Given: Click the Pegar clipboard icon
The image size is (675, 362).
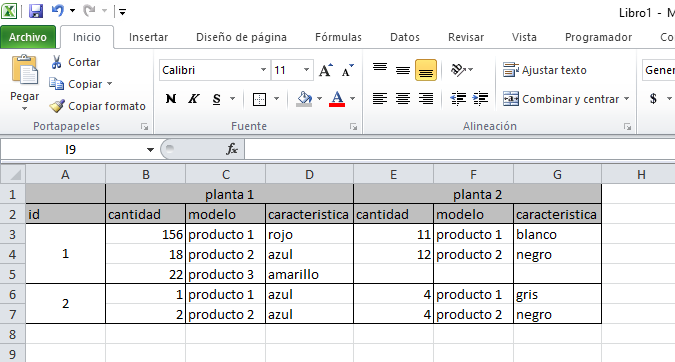Looking at the screenshot, I should pos(25,69).
